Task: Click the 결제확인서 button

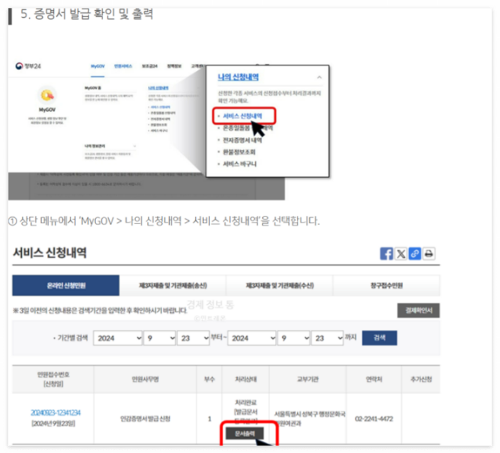Action: pos(418,311)
